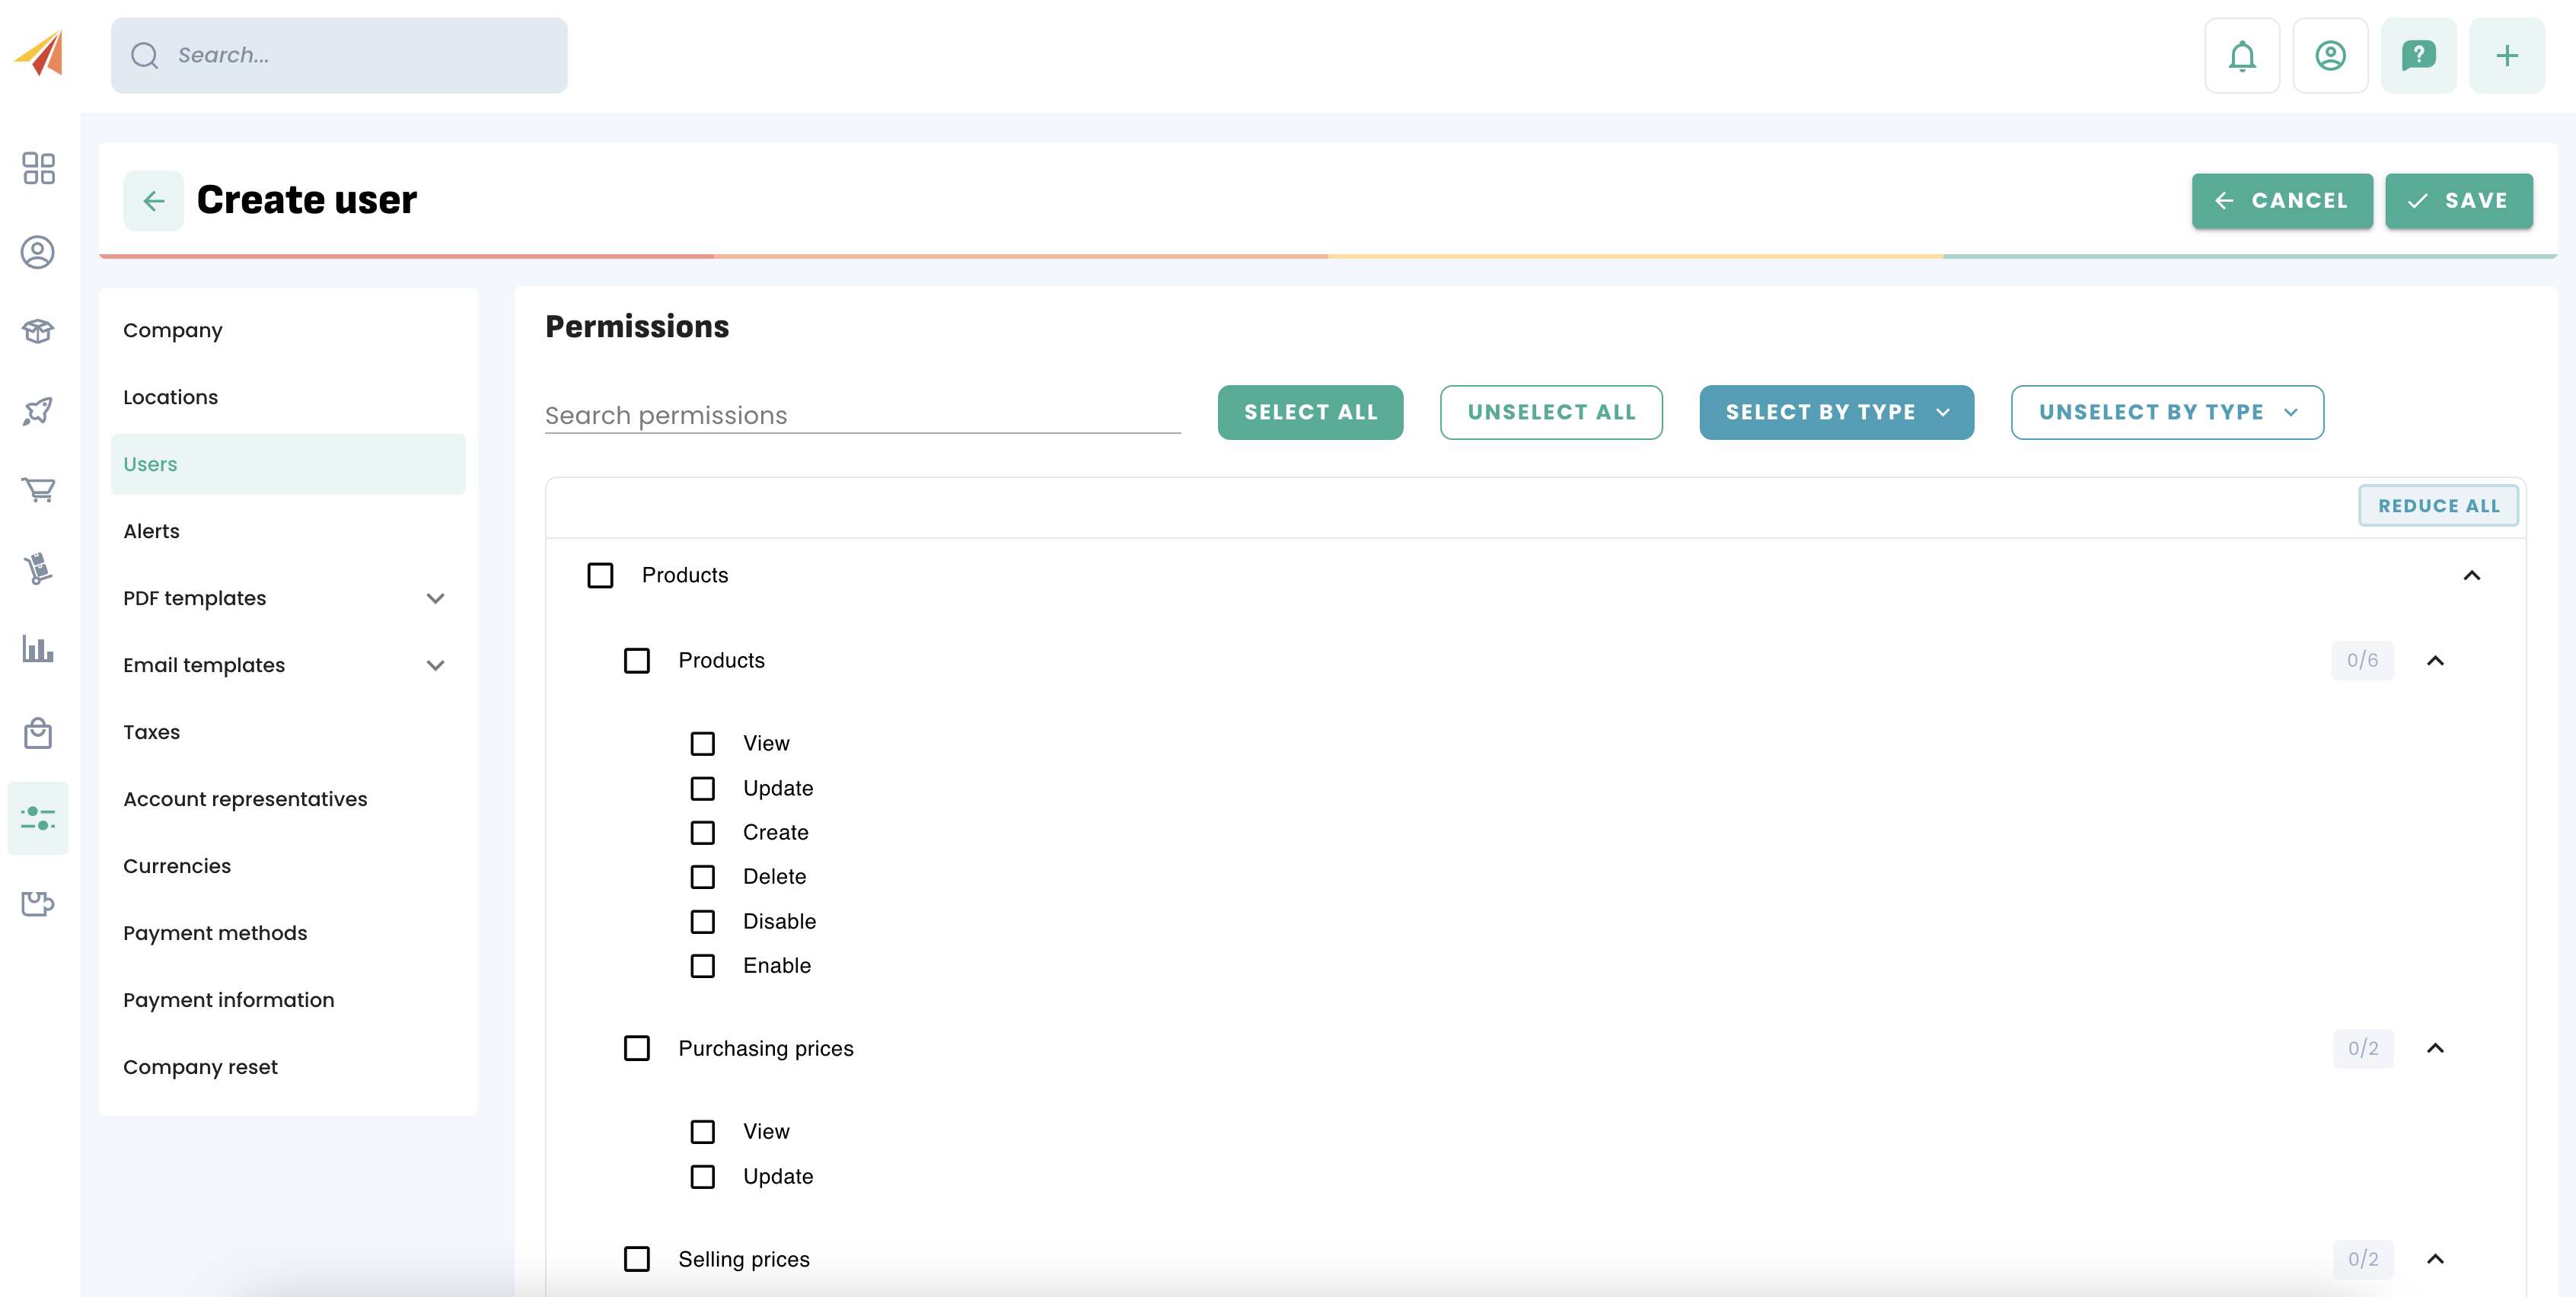Viewport: 2576px width, 1297px height.
Task: Open the shopping cart sidebar icon
Action: tap(38, 490)
